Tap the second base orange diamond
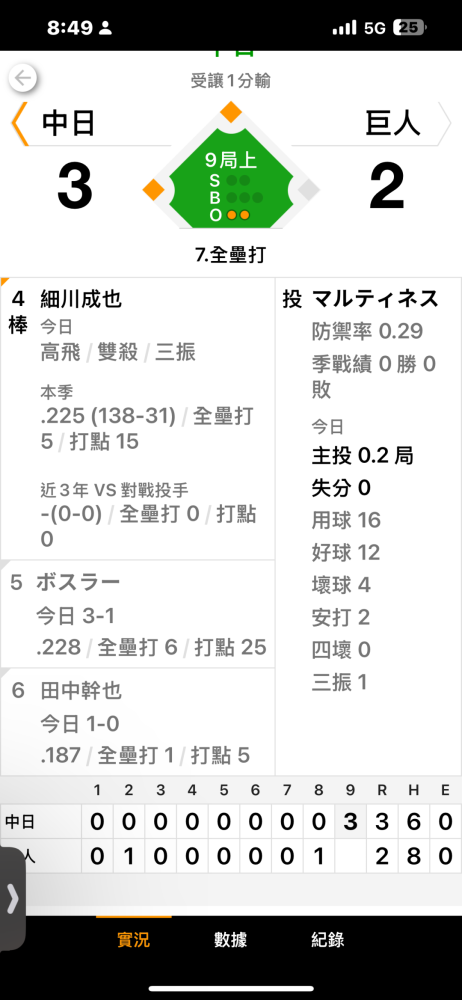Viewport: 462px width, 1000px height. pos(231,112)
